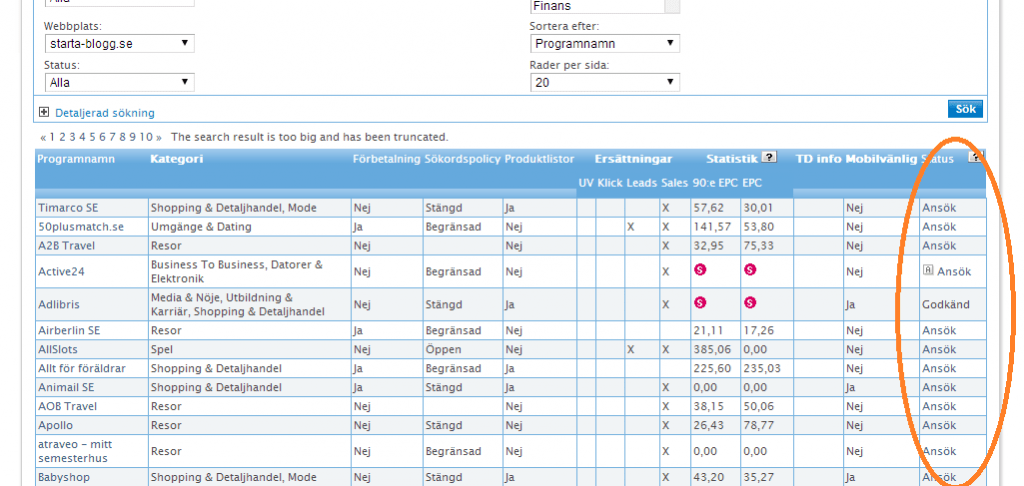
Task: Click the Förbetalning column header
Action: click(x=387, y=159)
